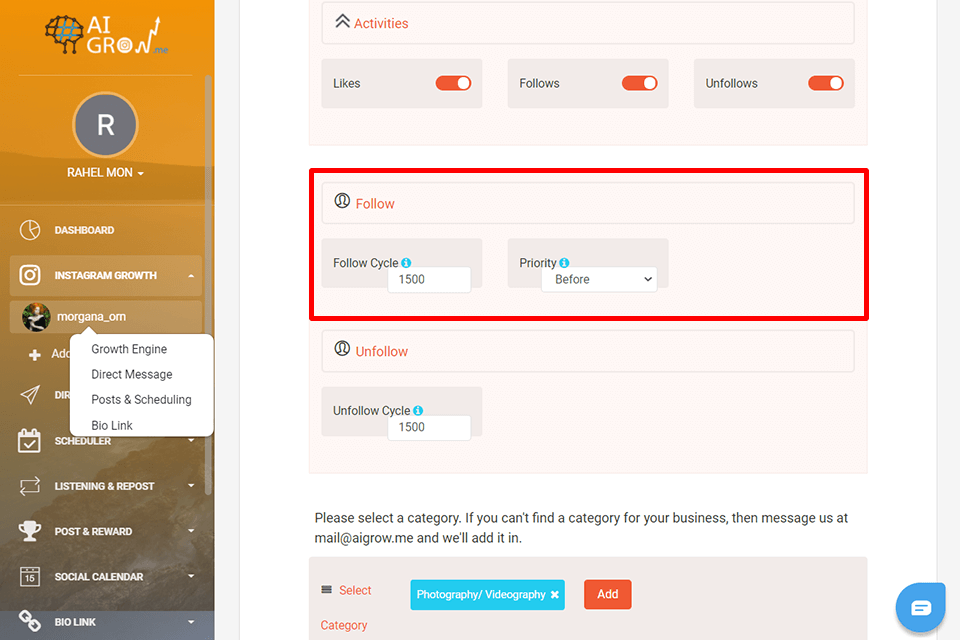Click the AI Grow logo
The width and height of the screenshot is (960, 640).
click(106, 35)
